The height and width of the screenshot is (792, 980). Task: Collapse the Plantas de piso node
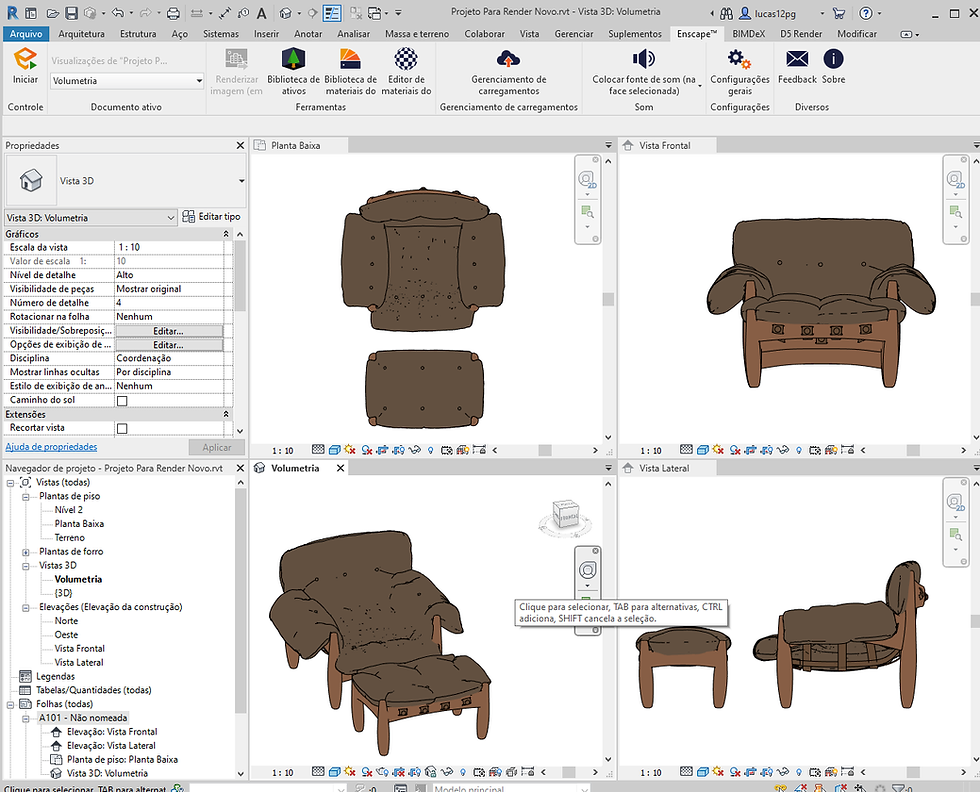tap(26, 497)
